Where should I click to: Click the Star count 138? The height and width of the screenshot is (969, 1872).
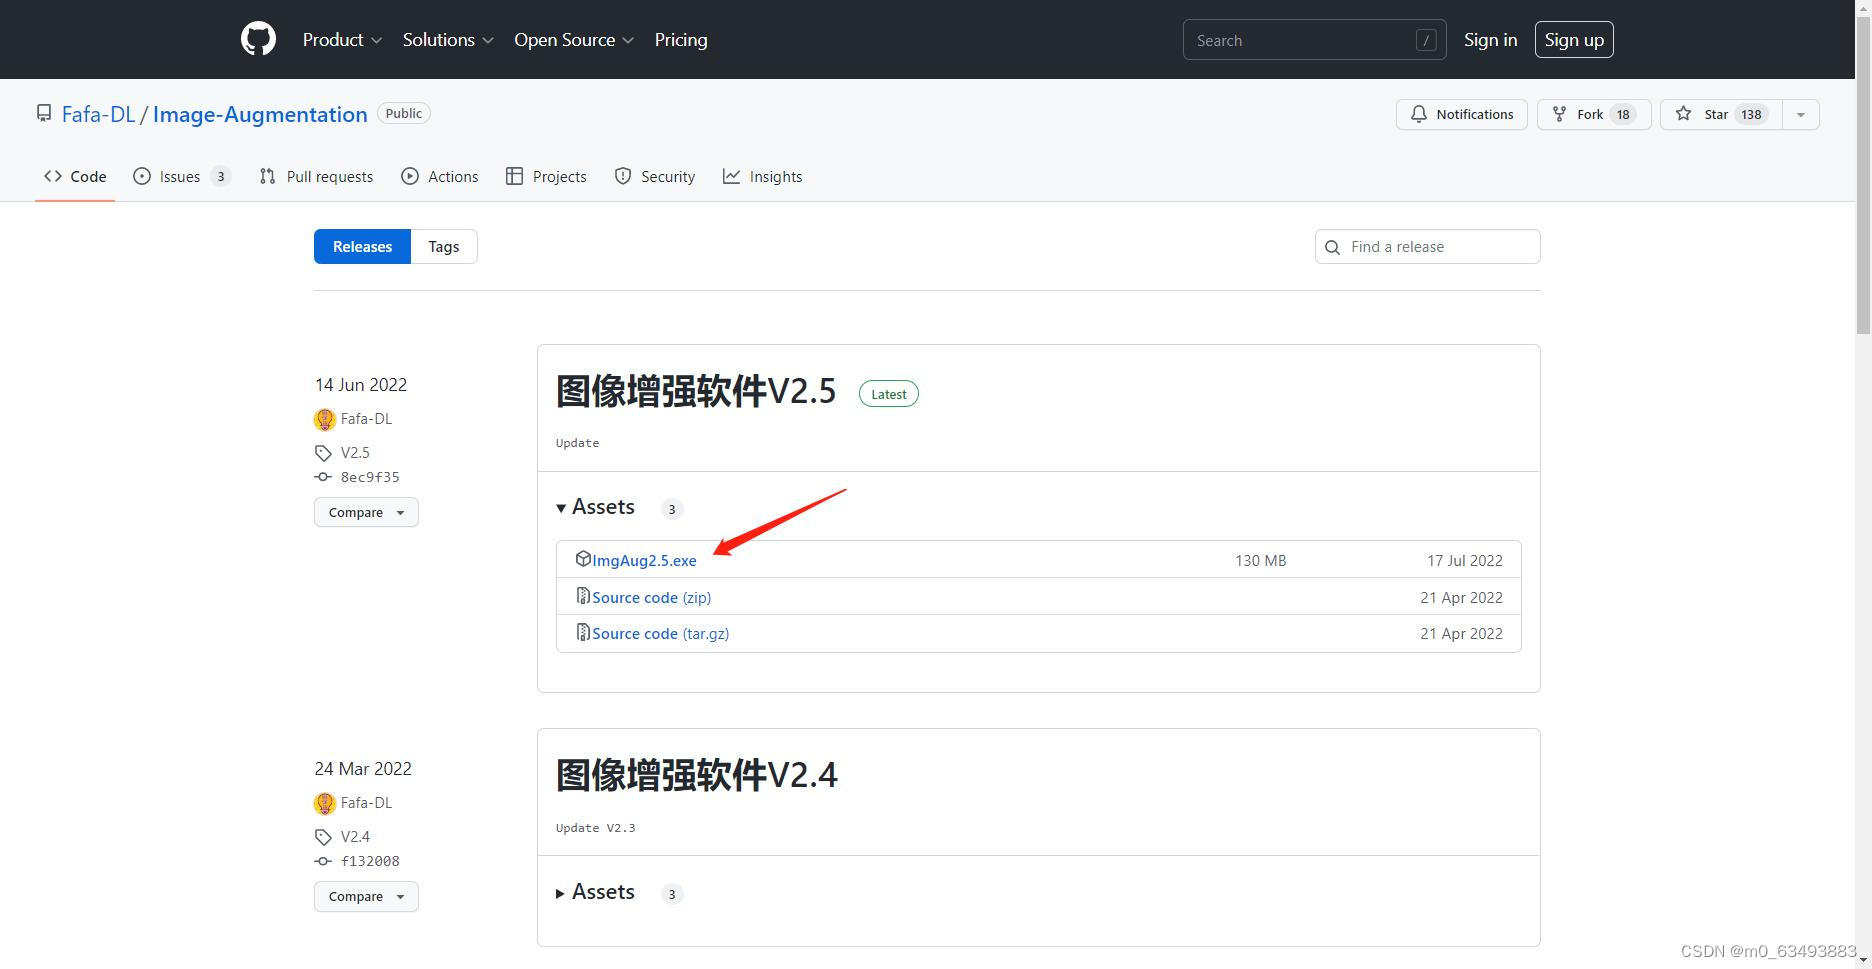[x=1751, y=114]
